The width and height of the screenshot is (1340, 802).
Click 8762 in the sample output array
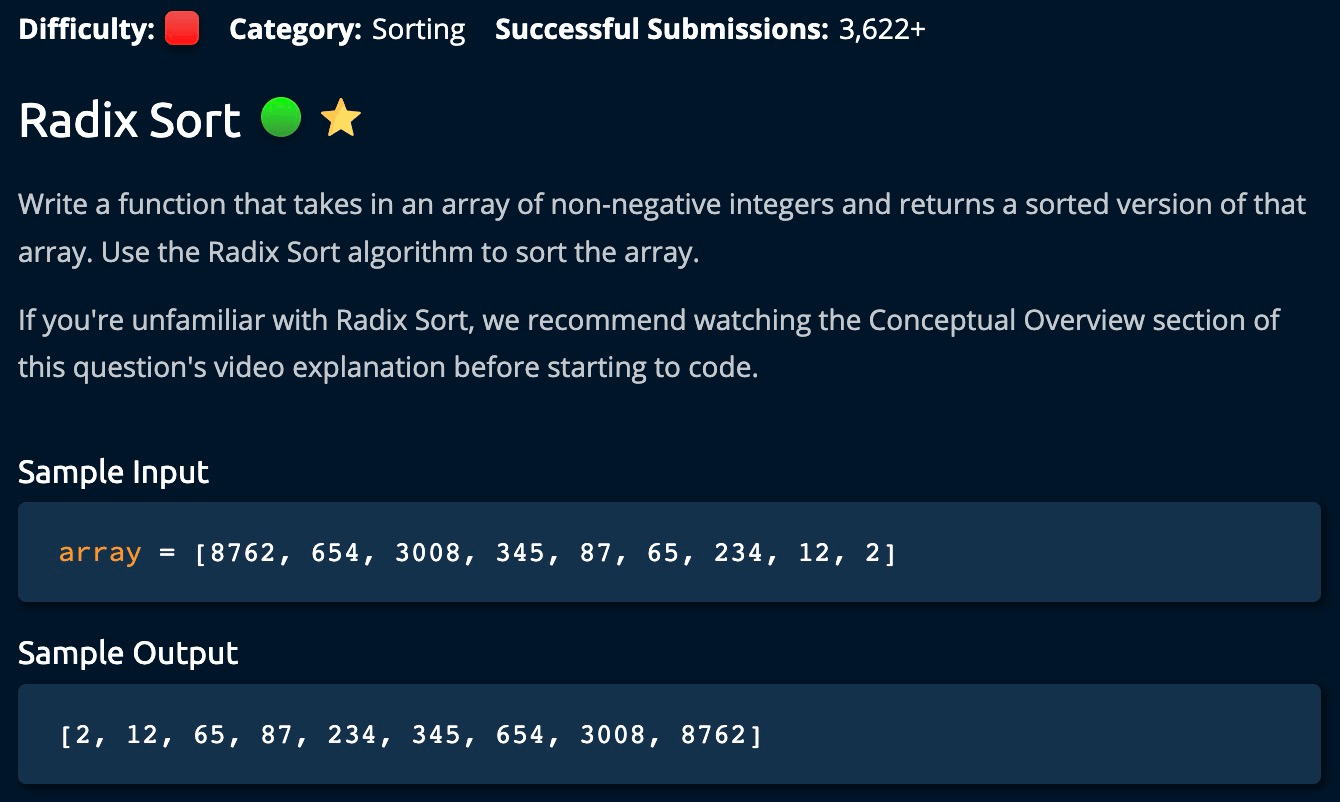click(712, 735)
